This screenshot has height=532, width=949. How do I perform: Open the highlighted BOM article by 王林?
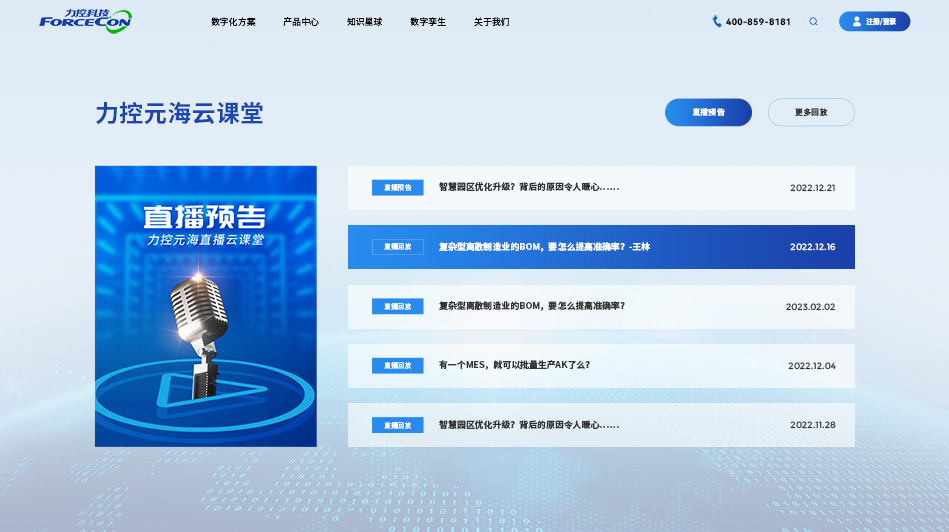pyautogui.click(x=544, y=247)
